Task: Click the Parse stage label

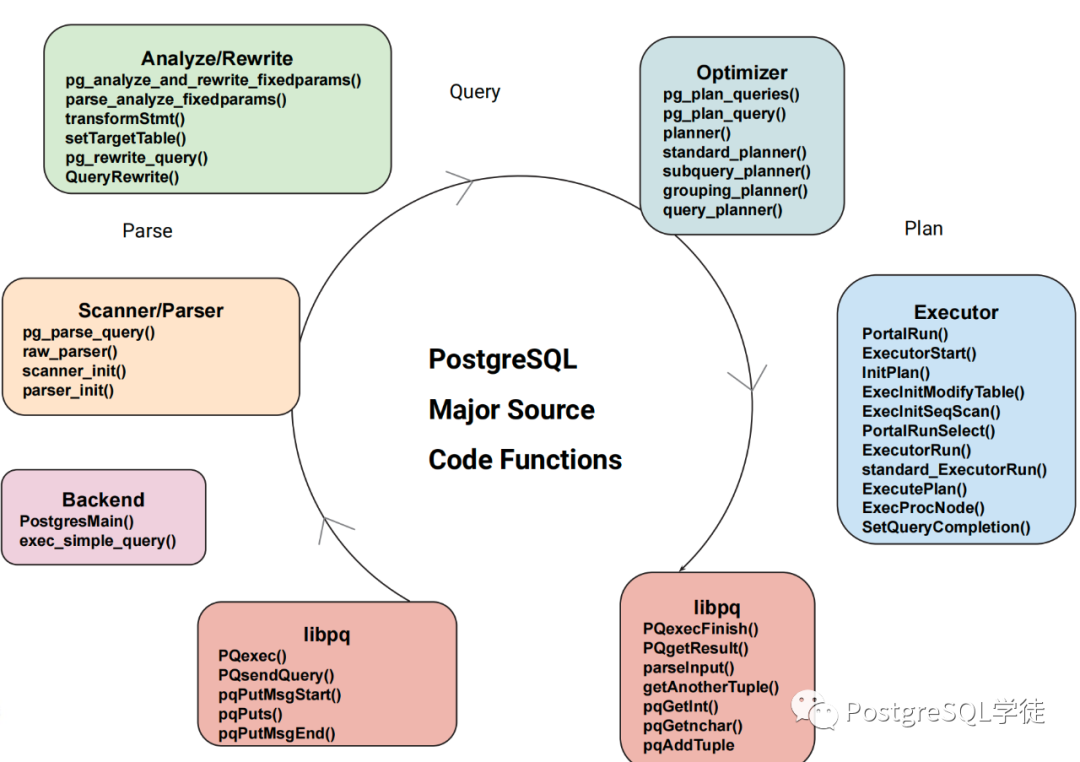Action: pyautogui.click(x=147, y=231)
